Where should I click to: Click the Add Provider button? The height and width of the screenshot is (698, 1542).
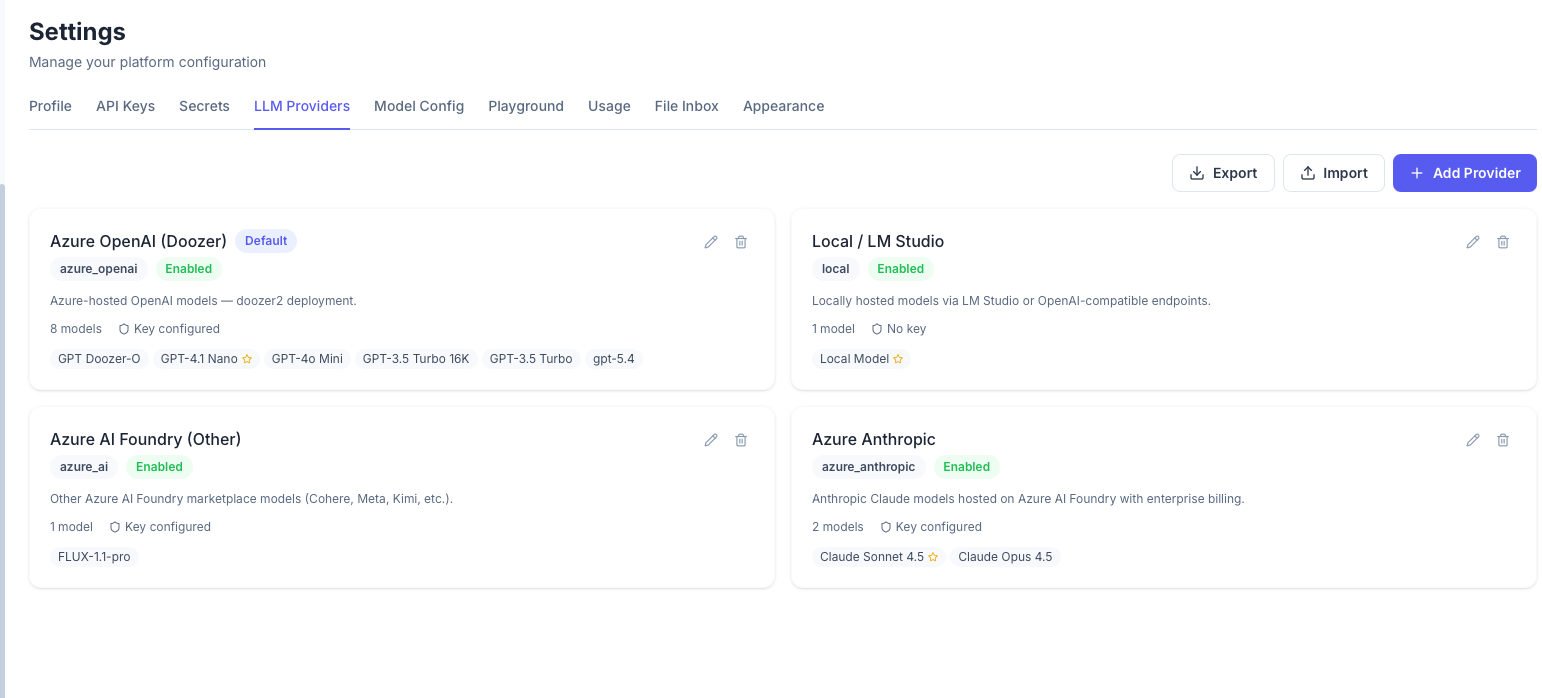1464,173
